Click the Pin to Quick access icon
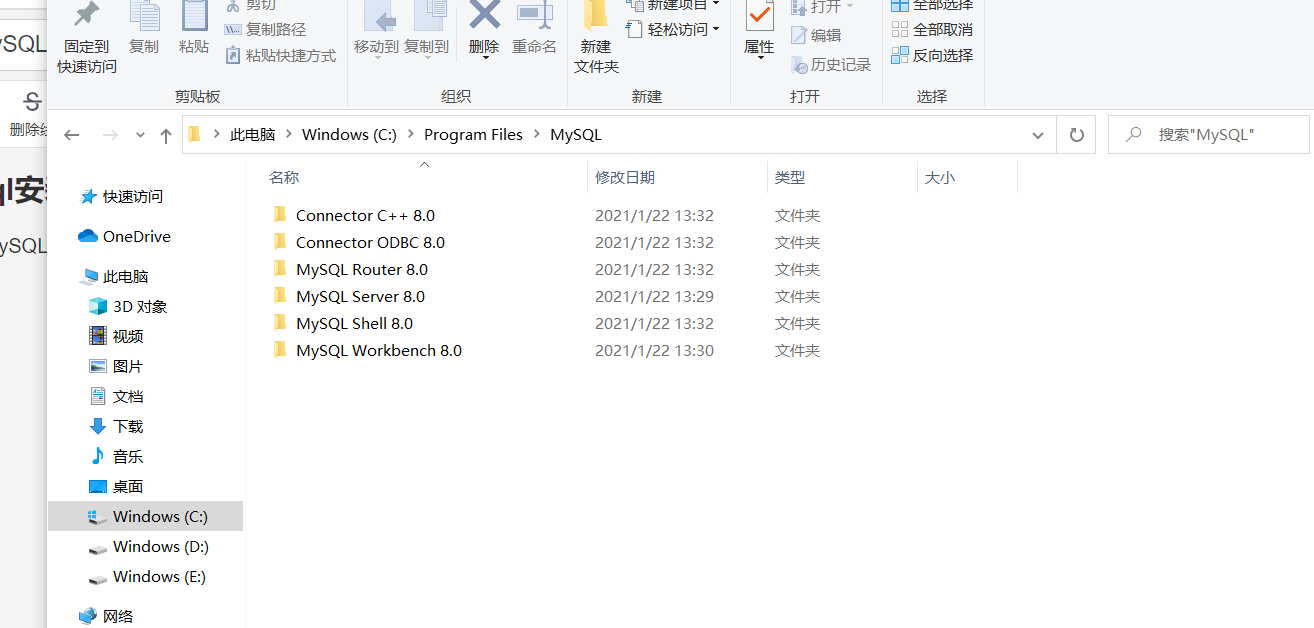 (x=85, y=35)
